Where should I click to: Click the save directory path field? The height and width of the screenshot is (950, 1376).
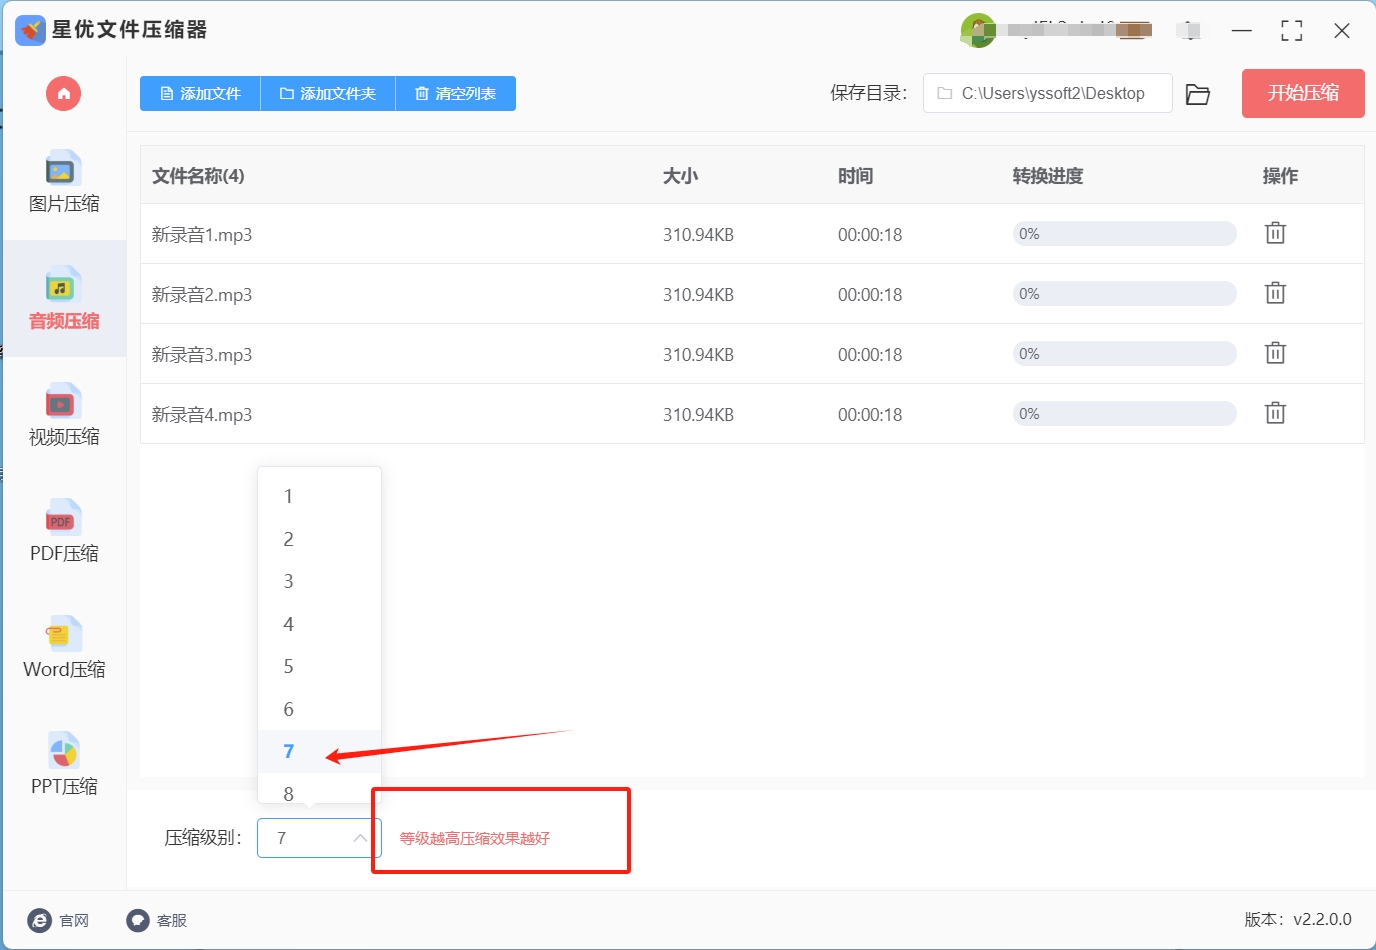coord(1048,93)
